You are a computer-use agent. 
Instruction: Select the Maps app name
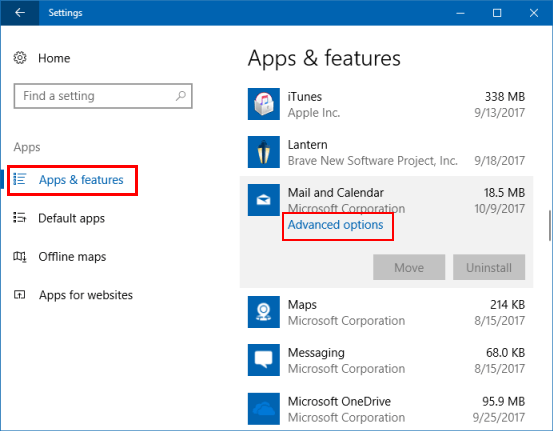click(302, 305)
